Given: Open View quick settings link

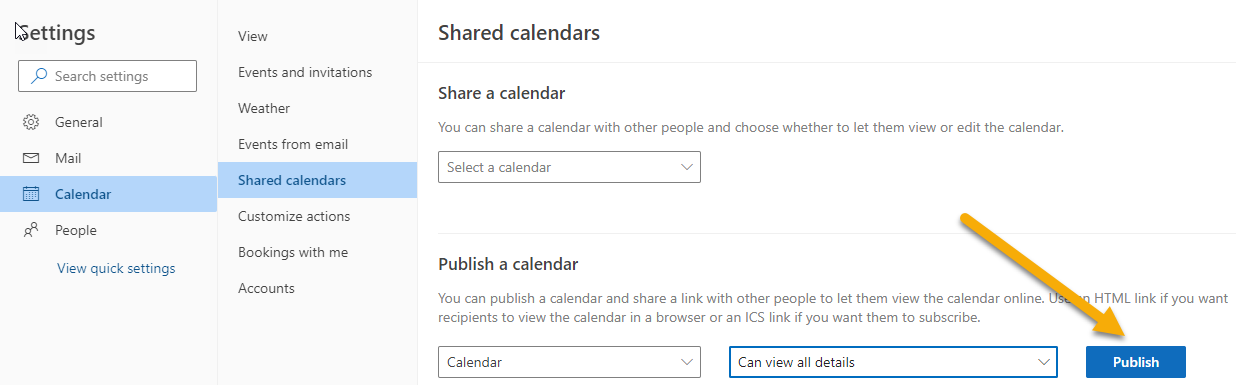Looking at the screenshot, I should (x=116, y=268).
